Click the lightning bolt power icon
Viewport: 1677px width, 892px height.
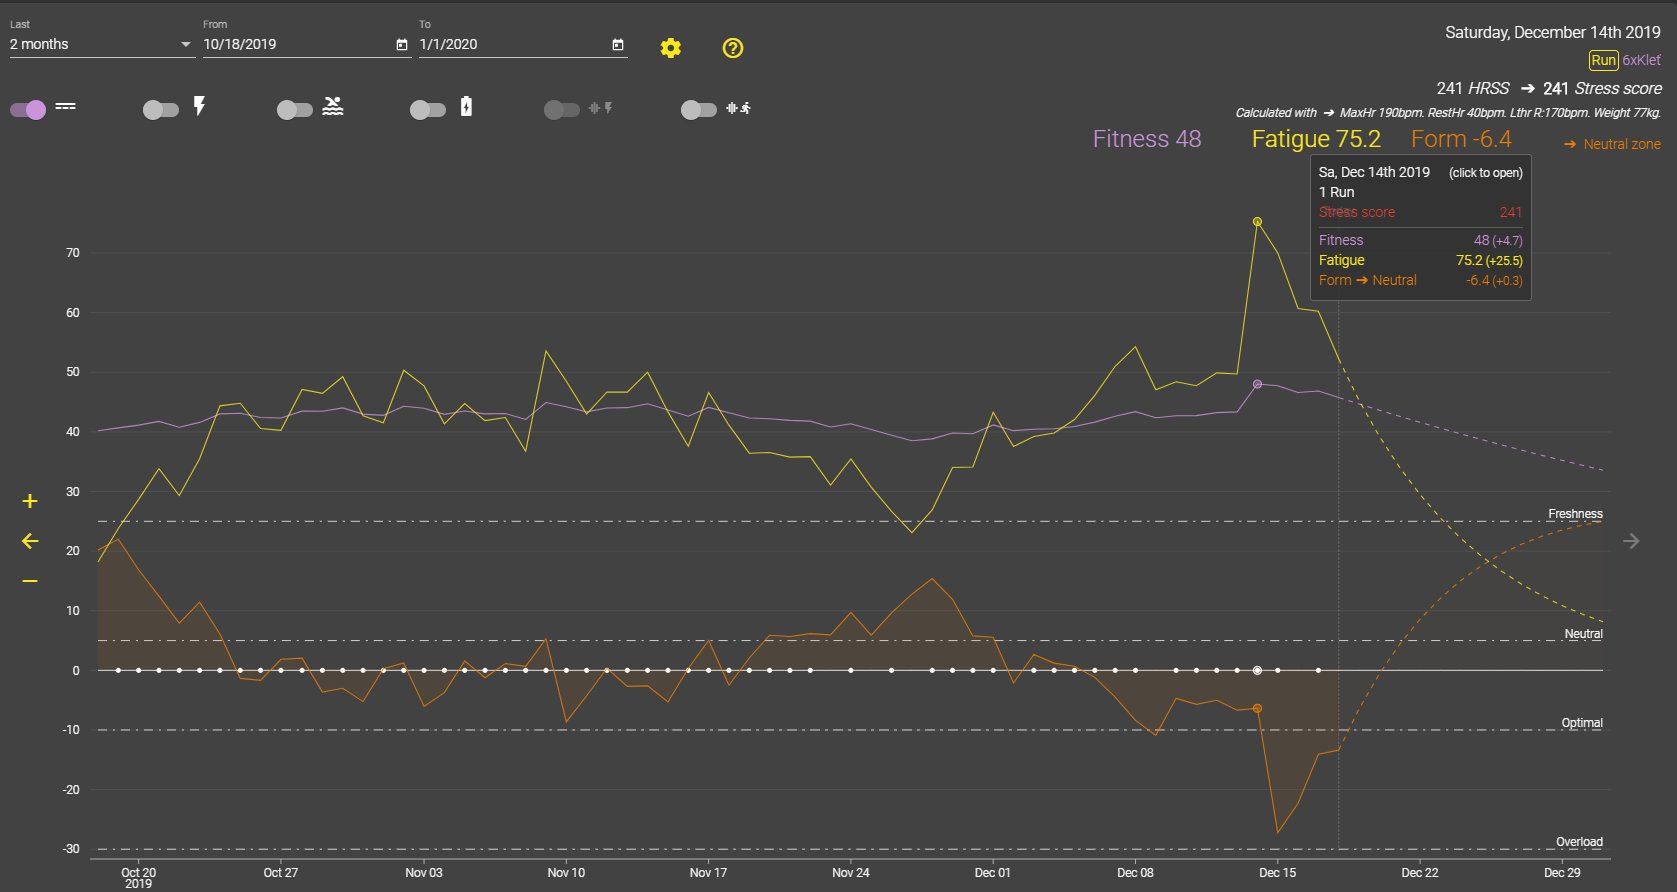199,106
